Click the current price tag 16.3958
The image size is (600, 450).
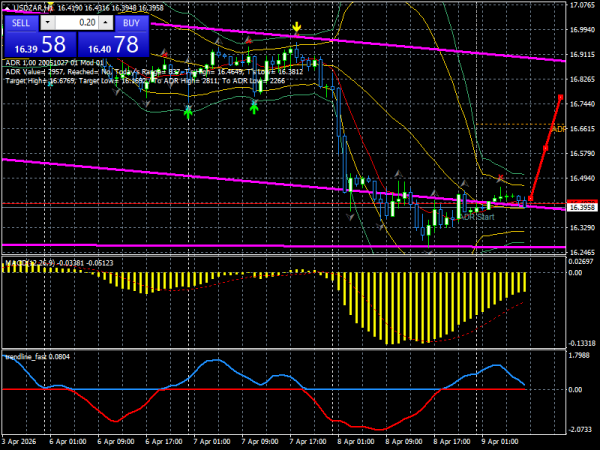582,207
